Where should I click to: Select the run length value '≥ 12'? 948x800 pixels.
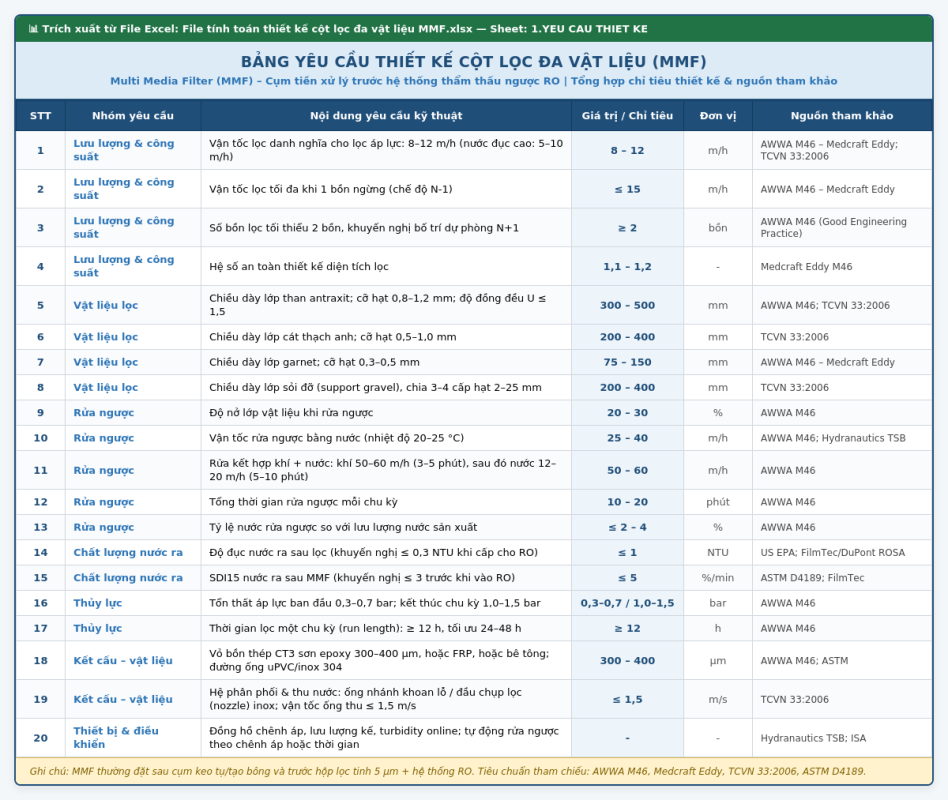(x=628, y=629)
